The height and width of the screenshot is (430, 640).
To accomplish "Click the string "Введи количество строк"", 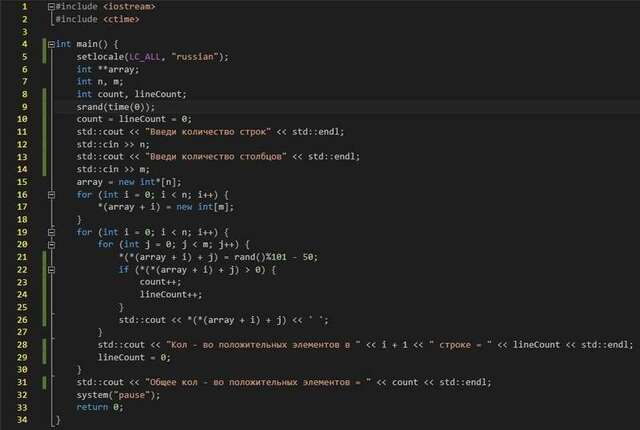I will [208, 132].
